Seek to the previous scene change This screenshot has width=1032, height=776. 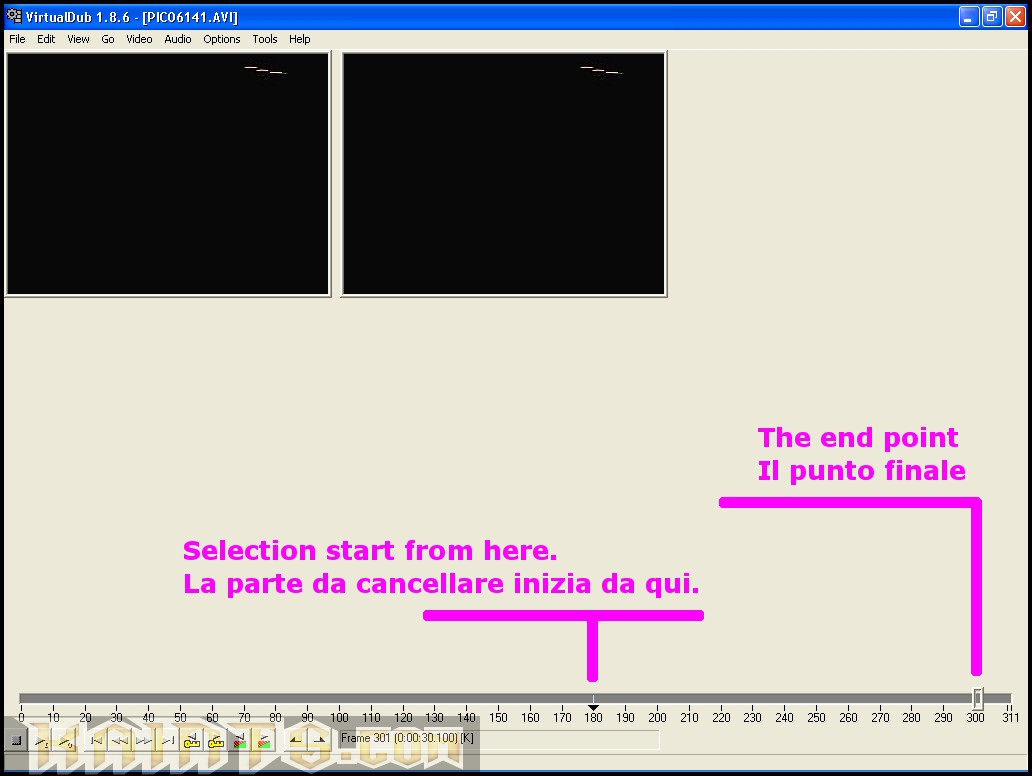[240, 740]
